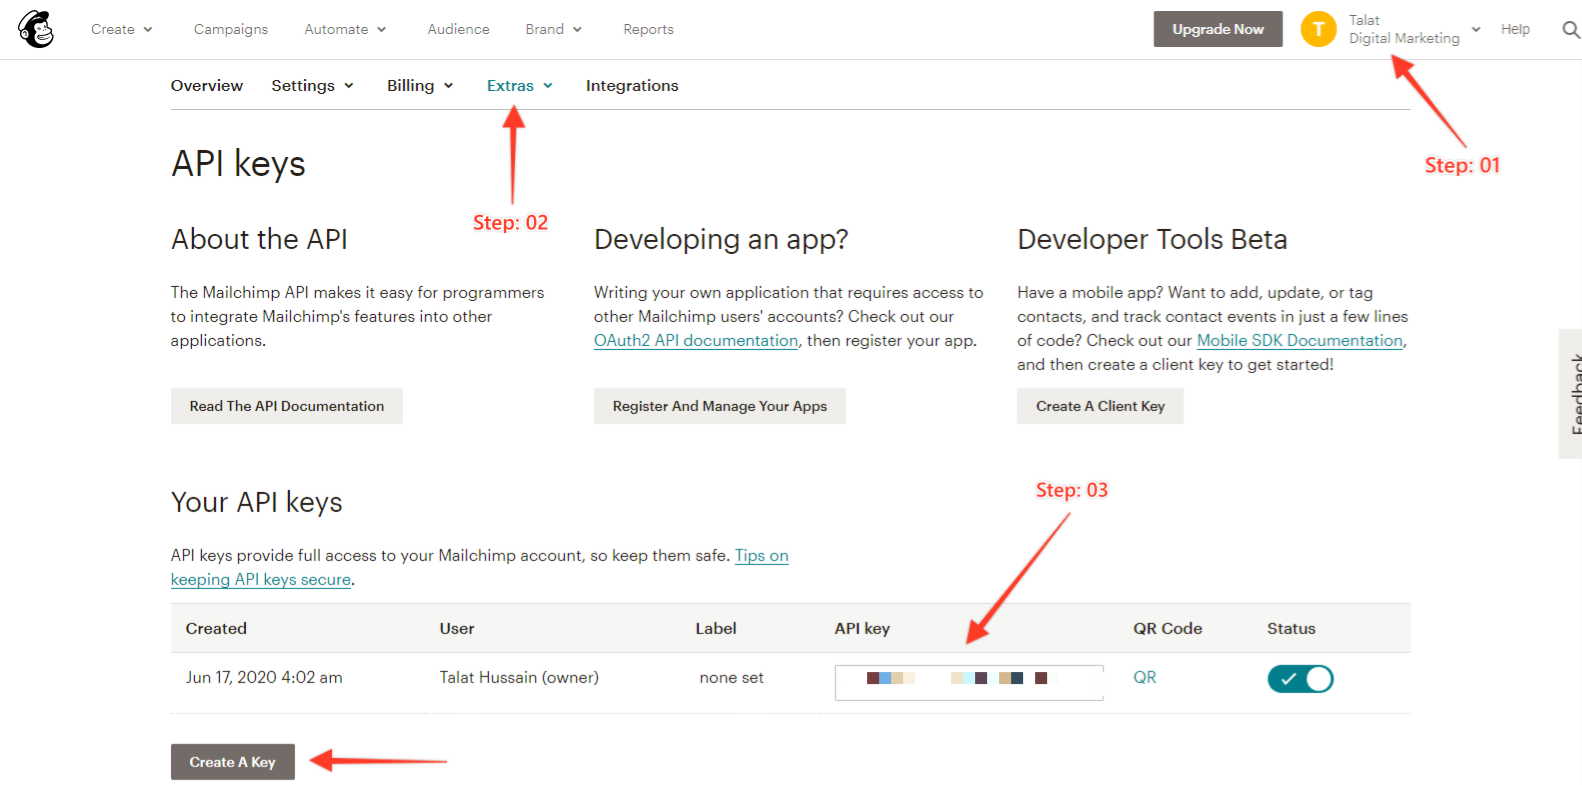The width and height of the screenshot is (1582, 785).
Task: Open the Mobile SDK Documentation link
Action: pos(1300,341)
